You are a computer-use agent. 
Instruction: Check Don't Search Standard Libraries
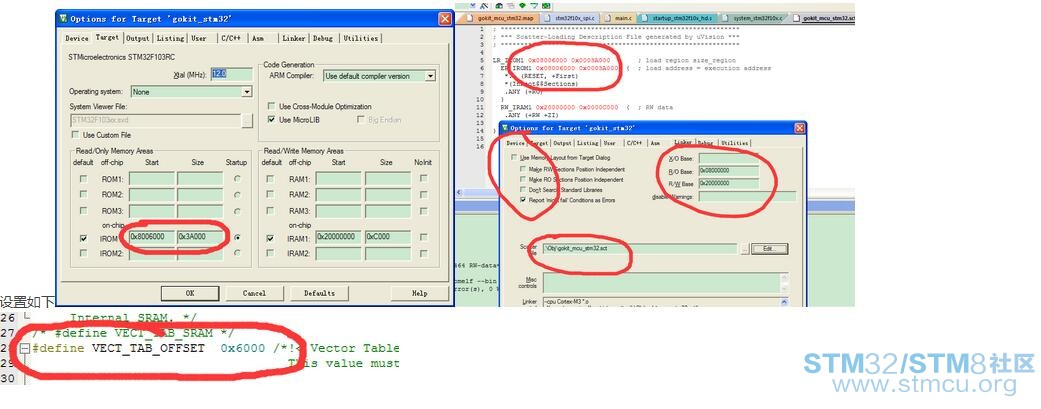[524, 189]
